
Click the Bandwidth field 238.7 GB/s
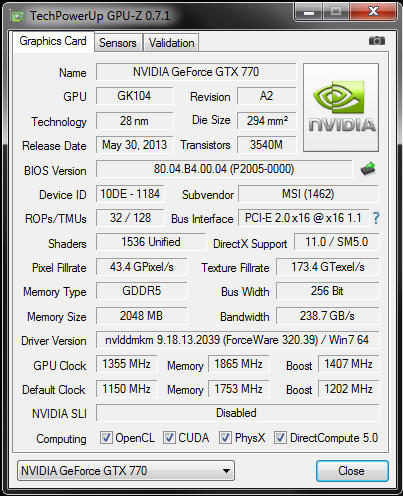click(x=328, y=316)
